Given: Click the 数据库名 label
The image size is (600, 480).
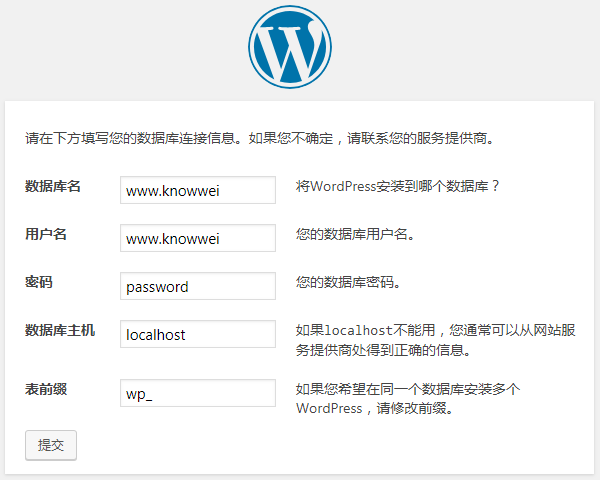Looking at the screenshot, I should coord(53,186).
